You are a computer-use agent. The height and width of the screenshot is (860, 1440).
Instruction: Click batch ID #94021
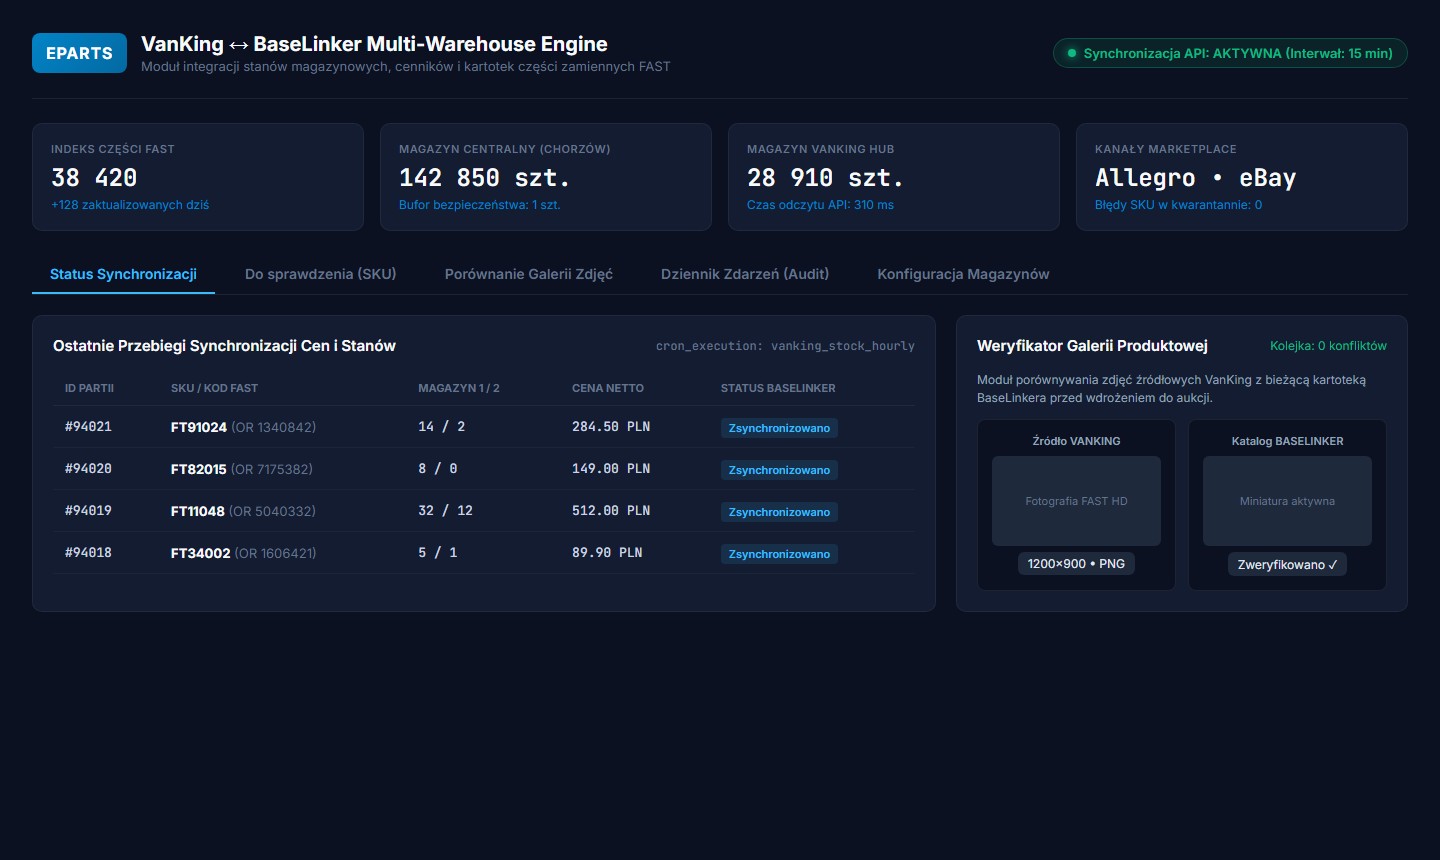point(88,427)
